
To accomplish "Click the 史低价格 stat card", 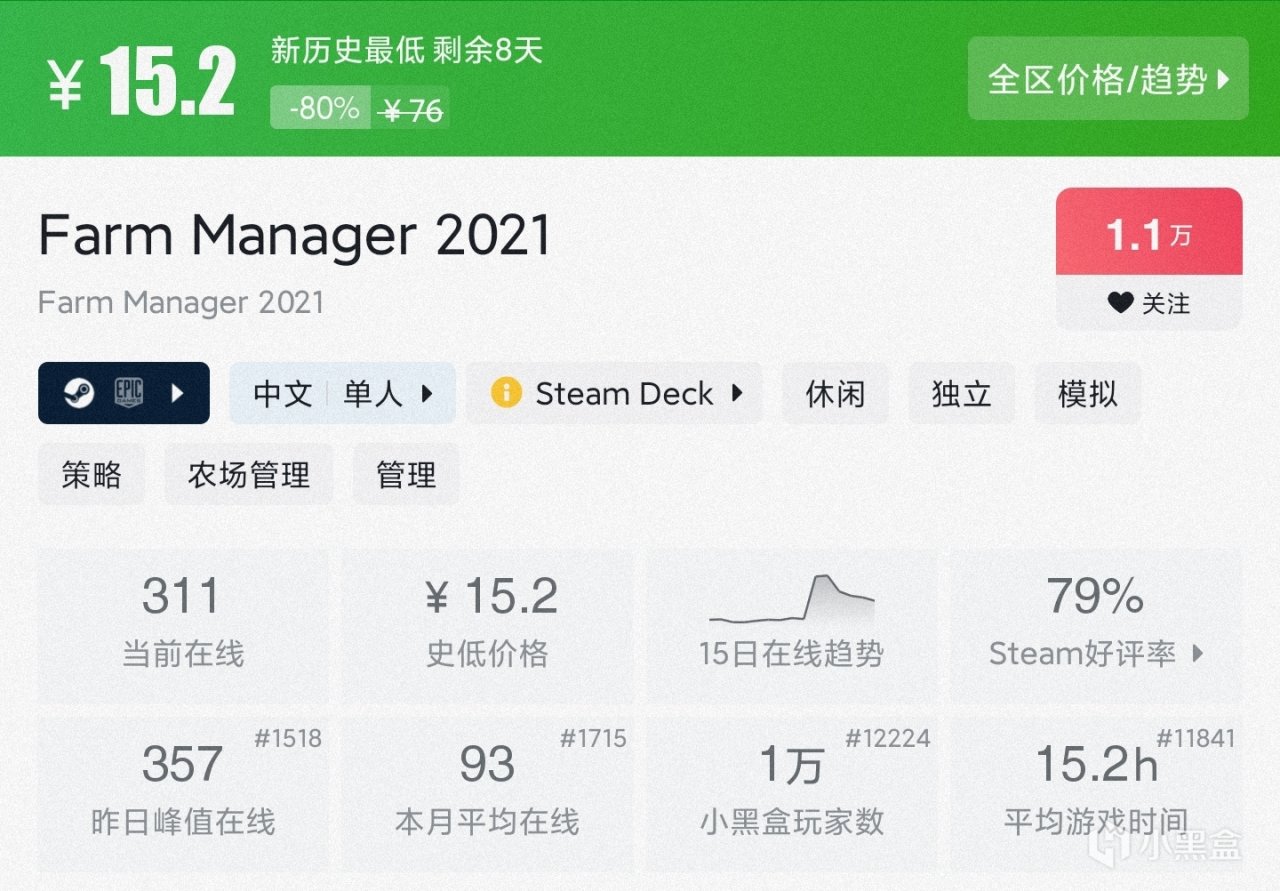I will click(487, 624).
